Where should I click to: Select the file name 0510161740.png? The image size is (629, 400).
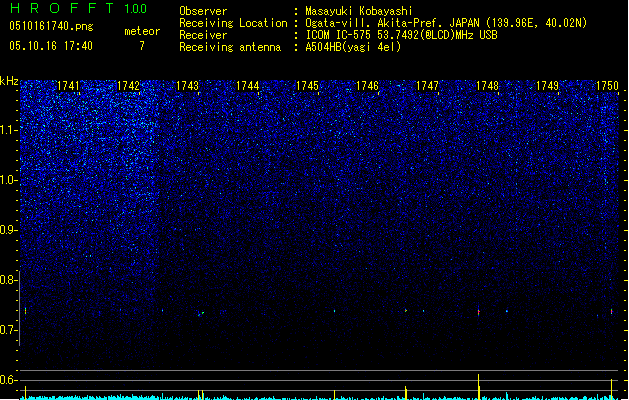click(51, 26)
